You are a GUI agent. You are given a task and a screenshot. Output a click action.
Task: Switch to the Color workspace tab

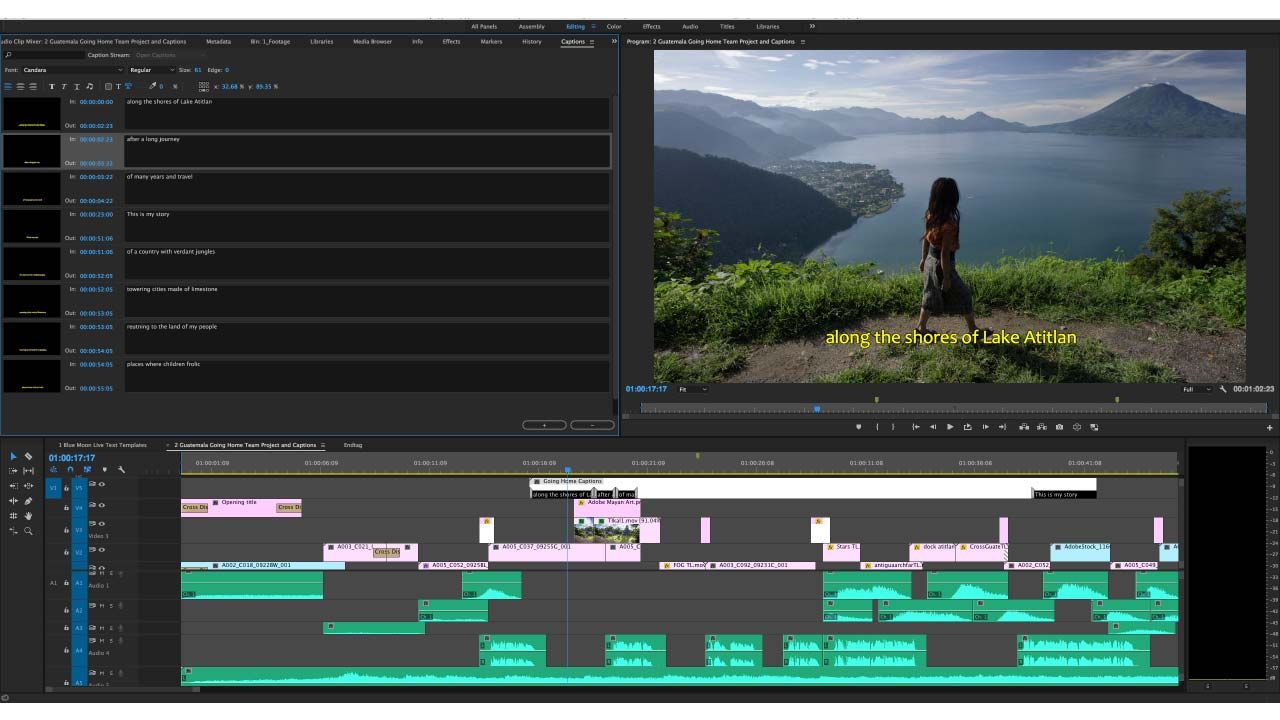coord(613,27)
